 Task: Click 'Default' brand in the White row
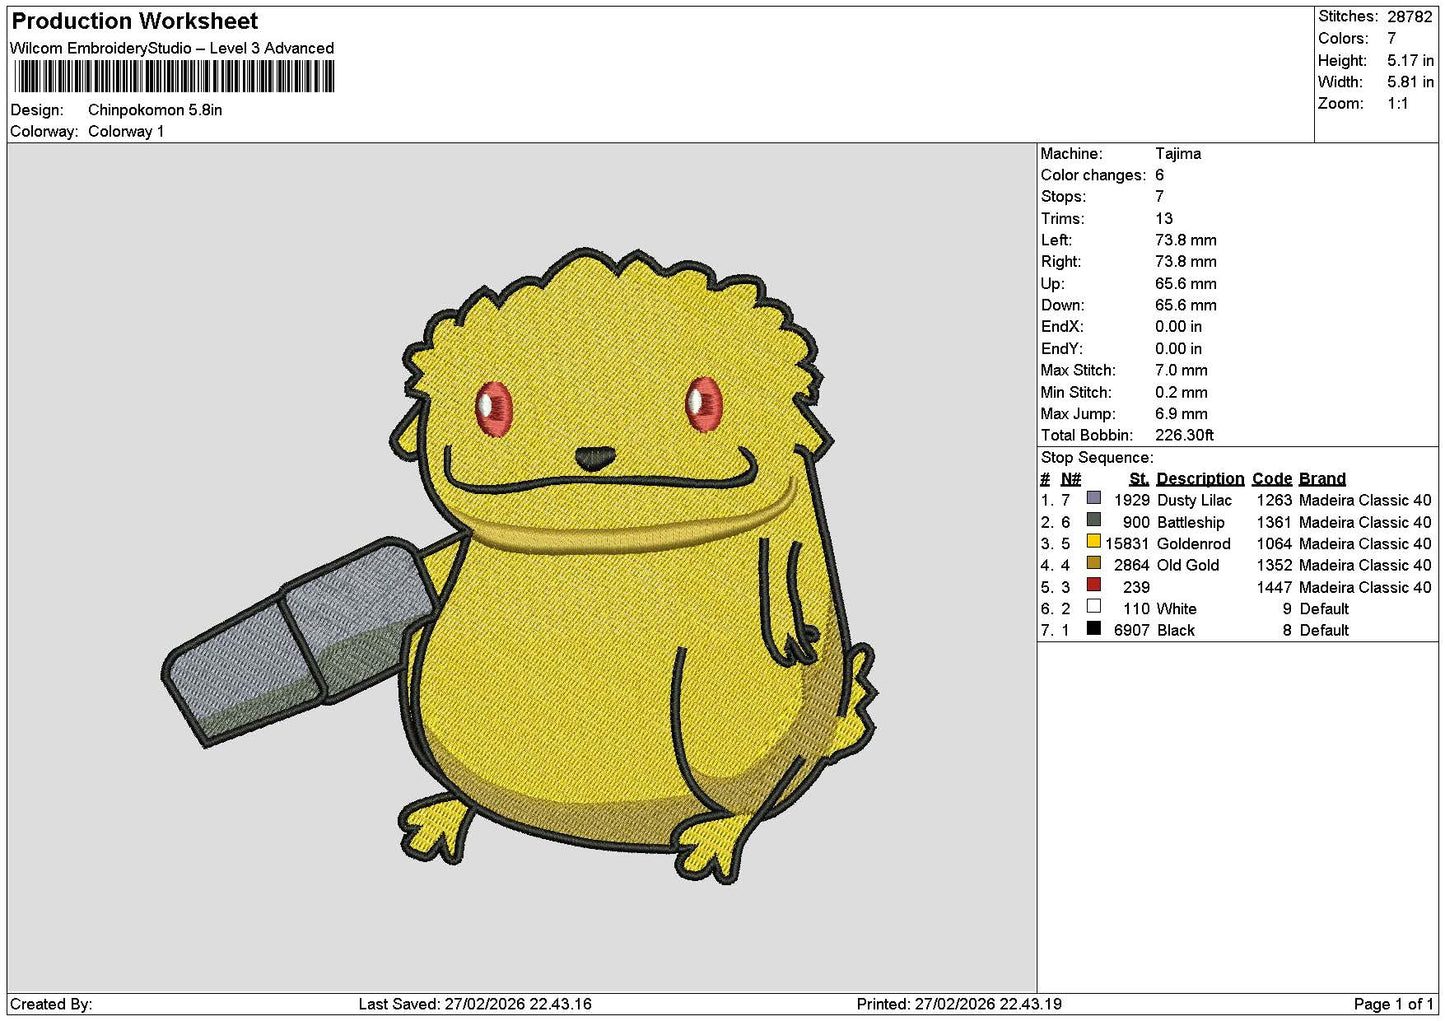point(1324,609)
